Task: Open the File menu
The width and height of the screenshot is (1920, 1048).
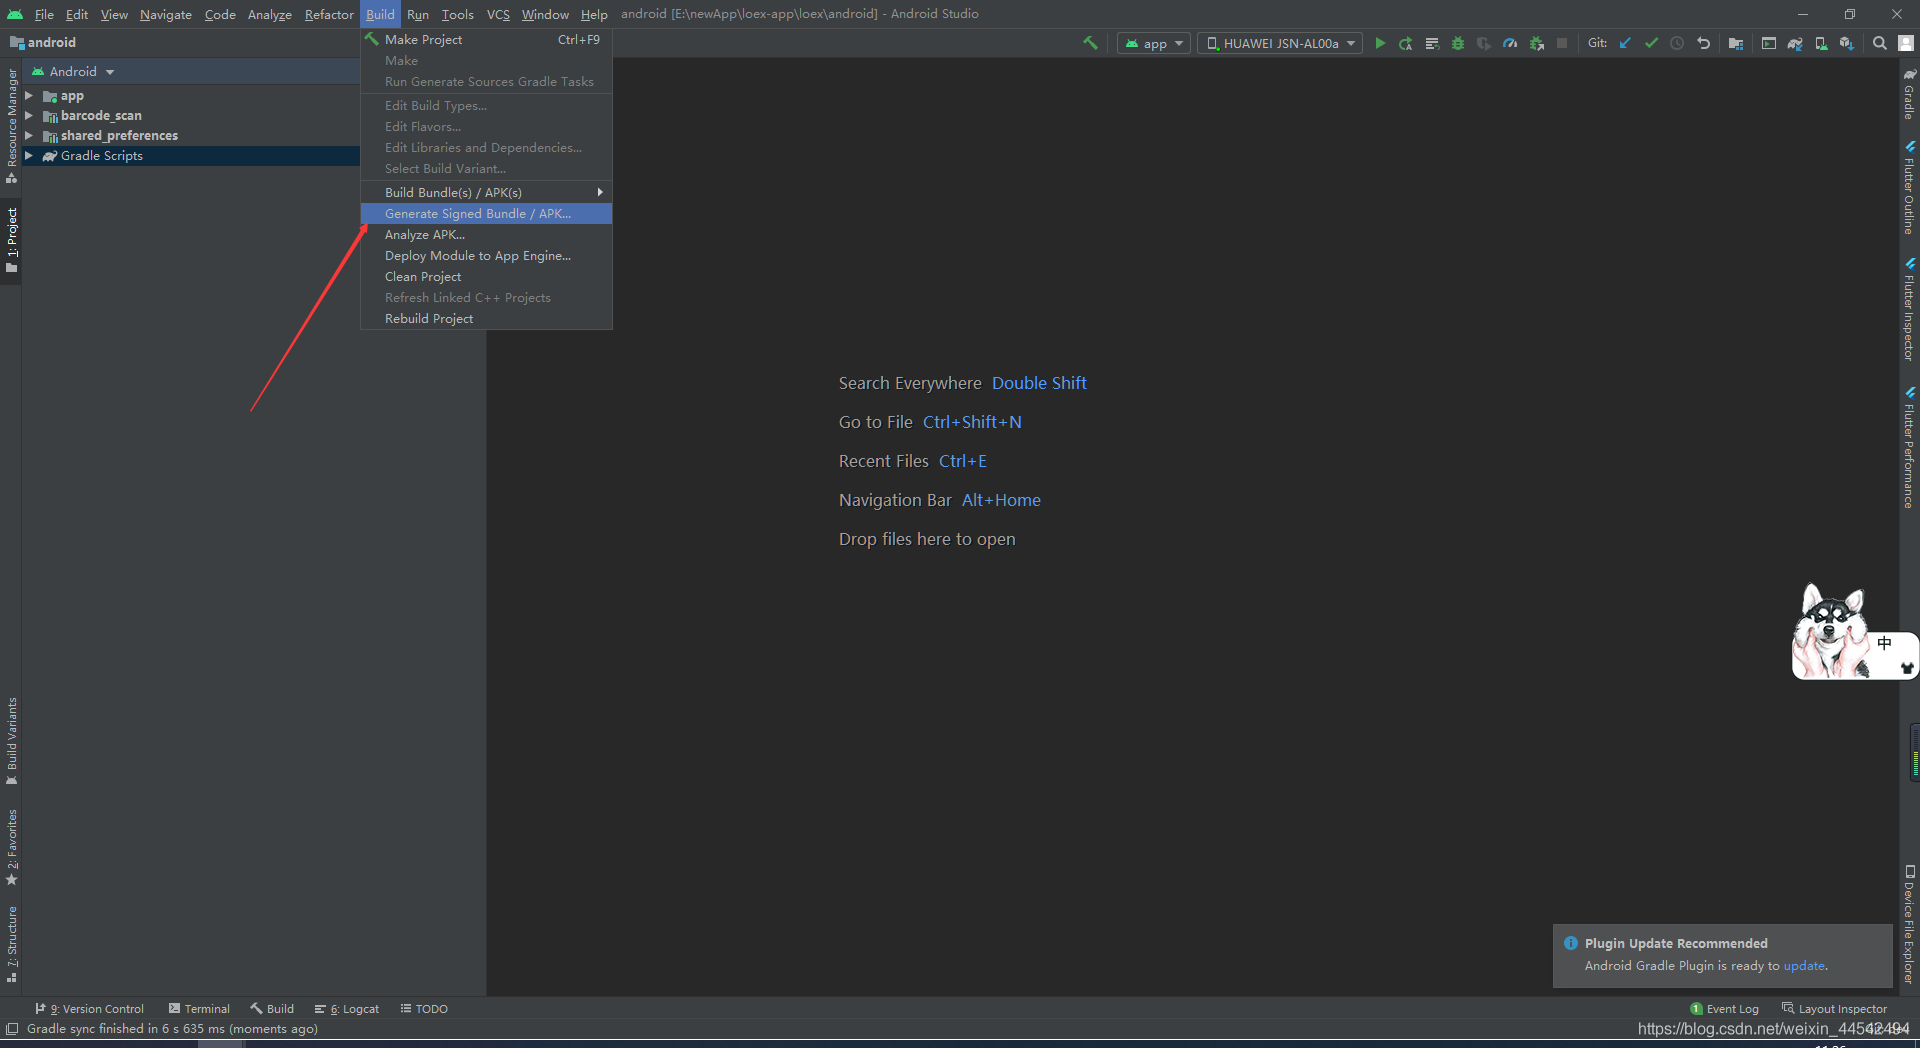Action: 44,14
